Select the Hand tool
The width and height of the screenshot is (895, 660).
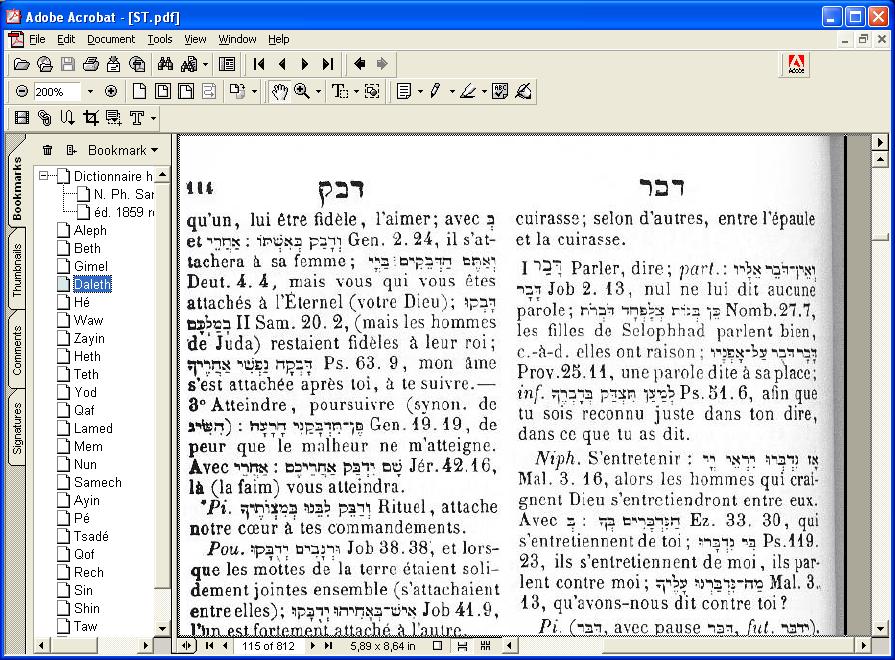pyautogui.click(x=279, y=91)
